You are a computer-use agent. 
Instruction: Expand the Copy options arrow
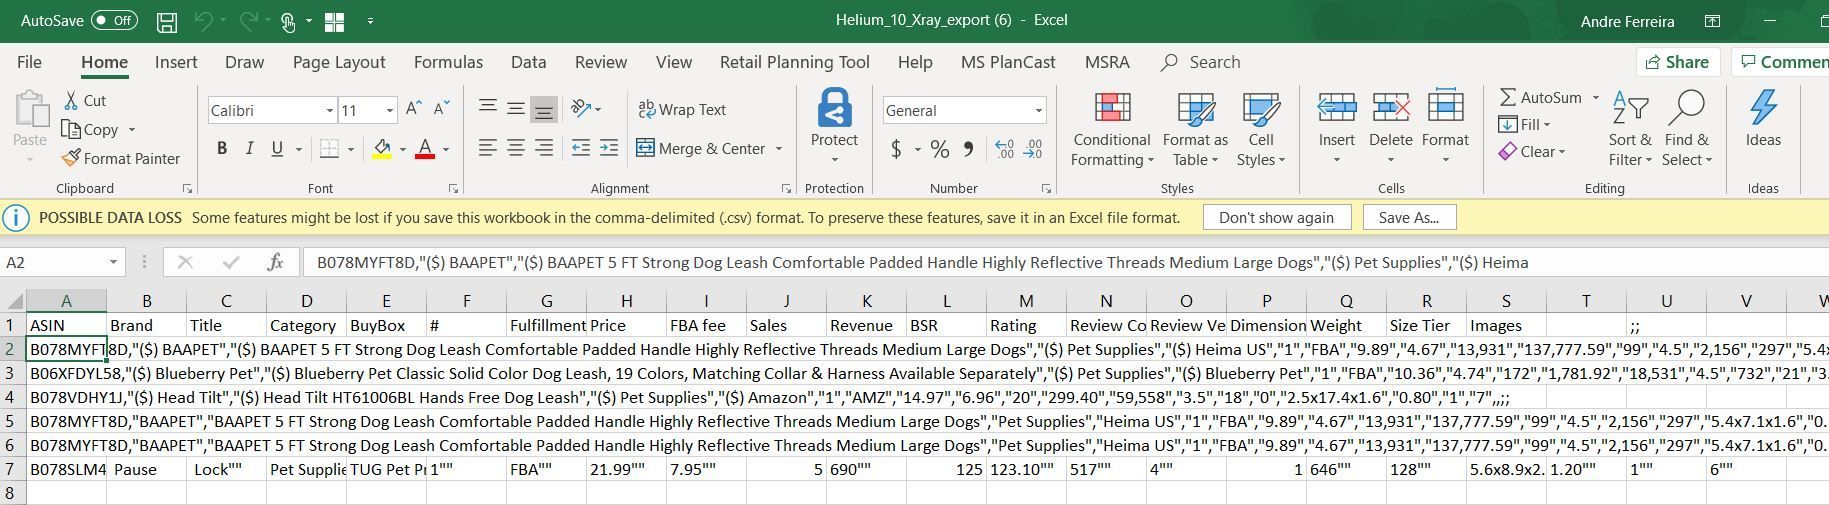pos(131,130)
